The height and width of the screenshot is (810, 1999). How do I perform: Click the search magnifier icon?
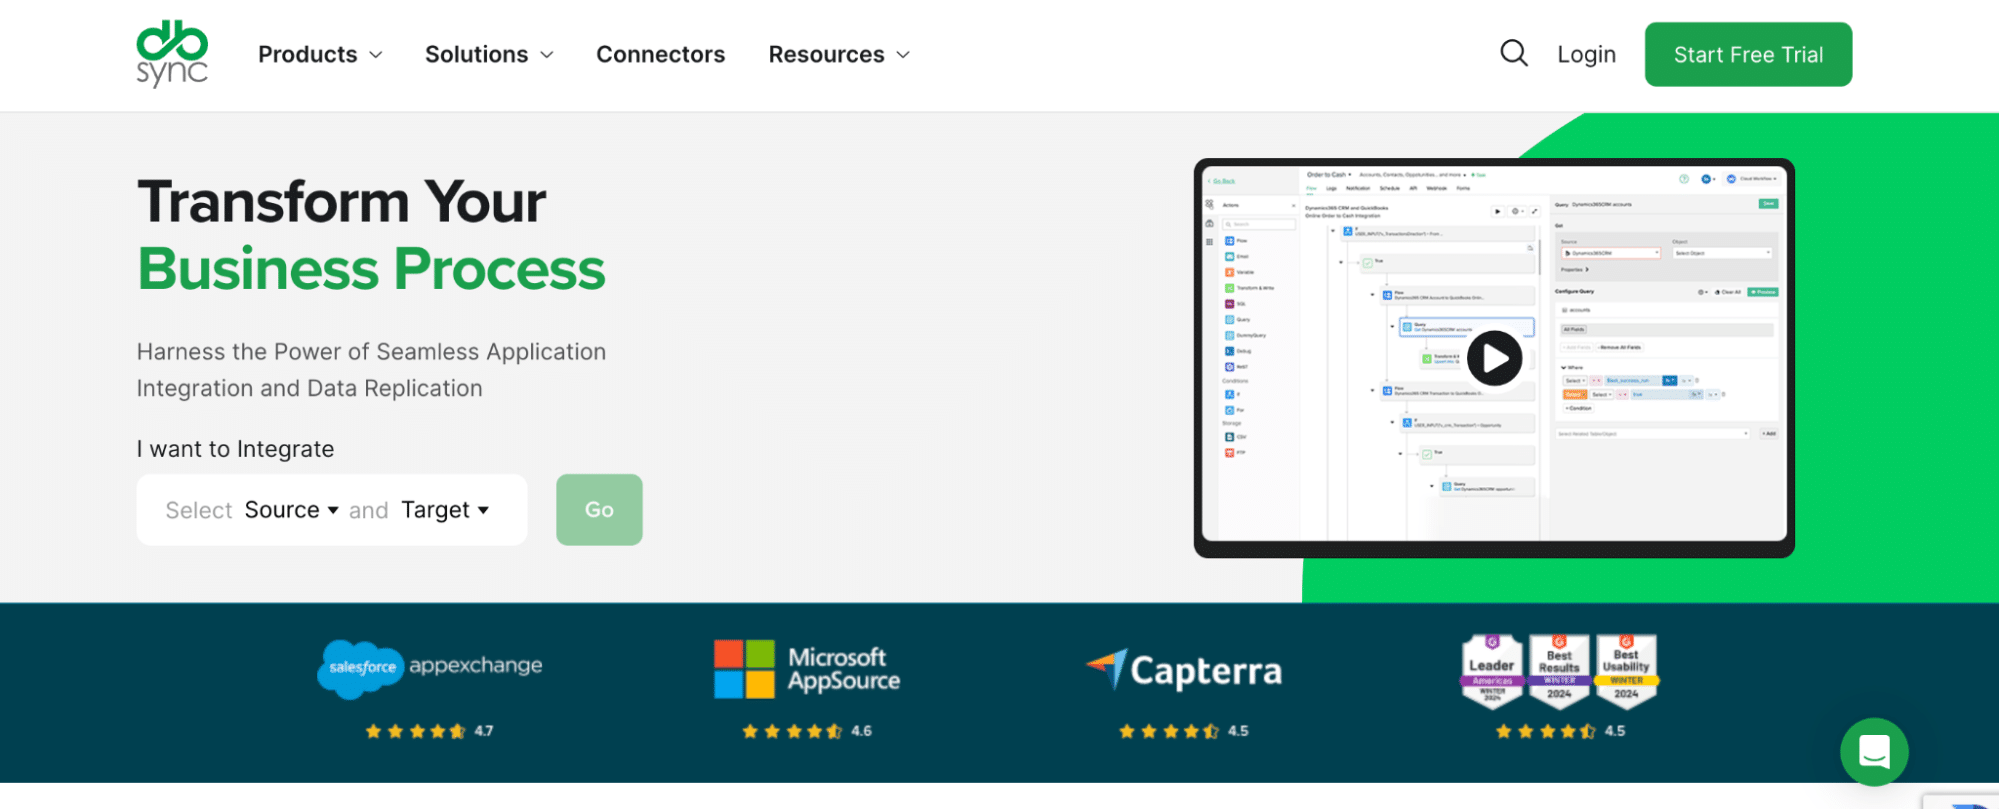(1514, 53)
